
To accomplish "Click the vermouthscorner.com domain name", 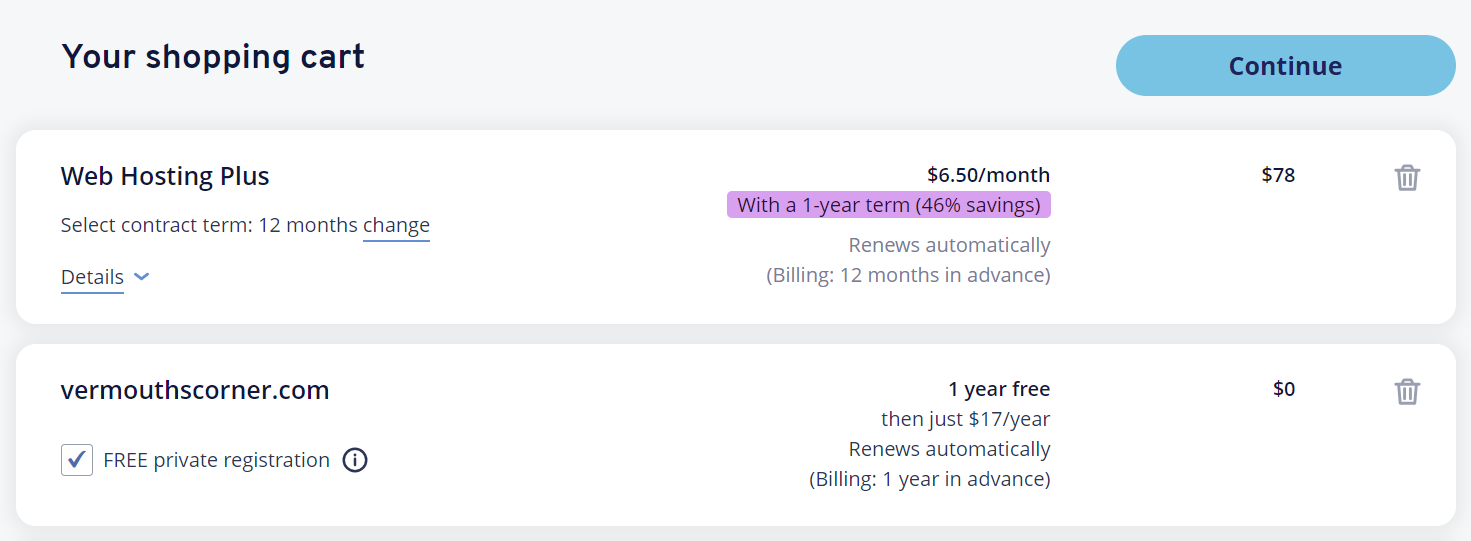I will (x=195, y=390).
